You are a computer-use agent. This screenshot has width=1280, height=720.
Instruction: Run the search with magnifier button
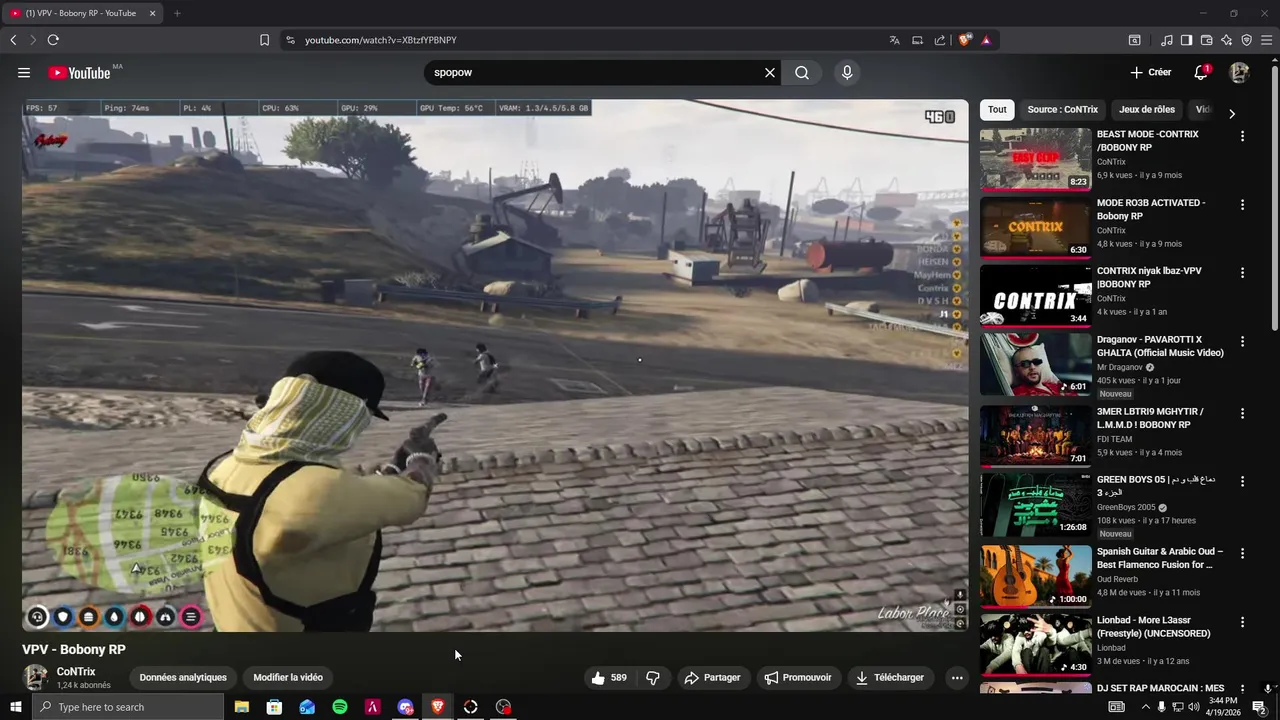802,72
